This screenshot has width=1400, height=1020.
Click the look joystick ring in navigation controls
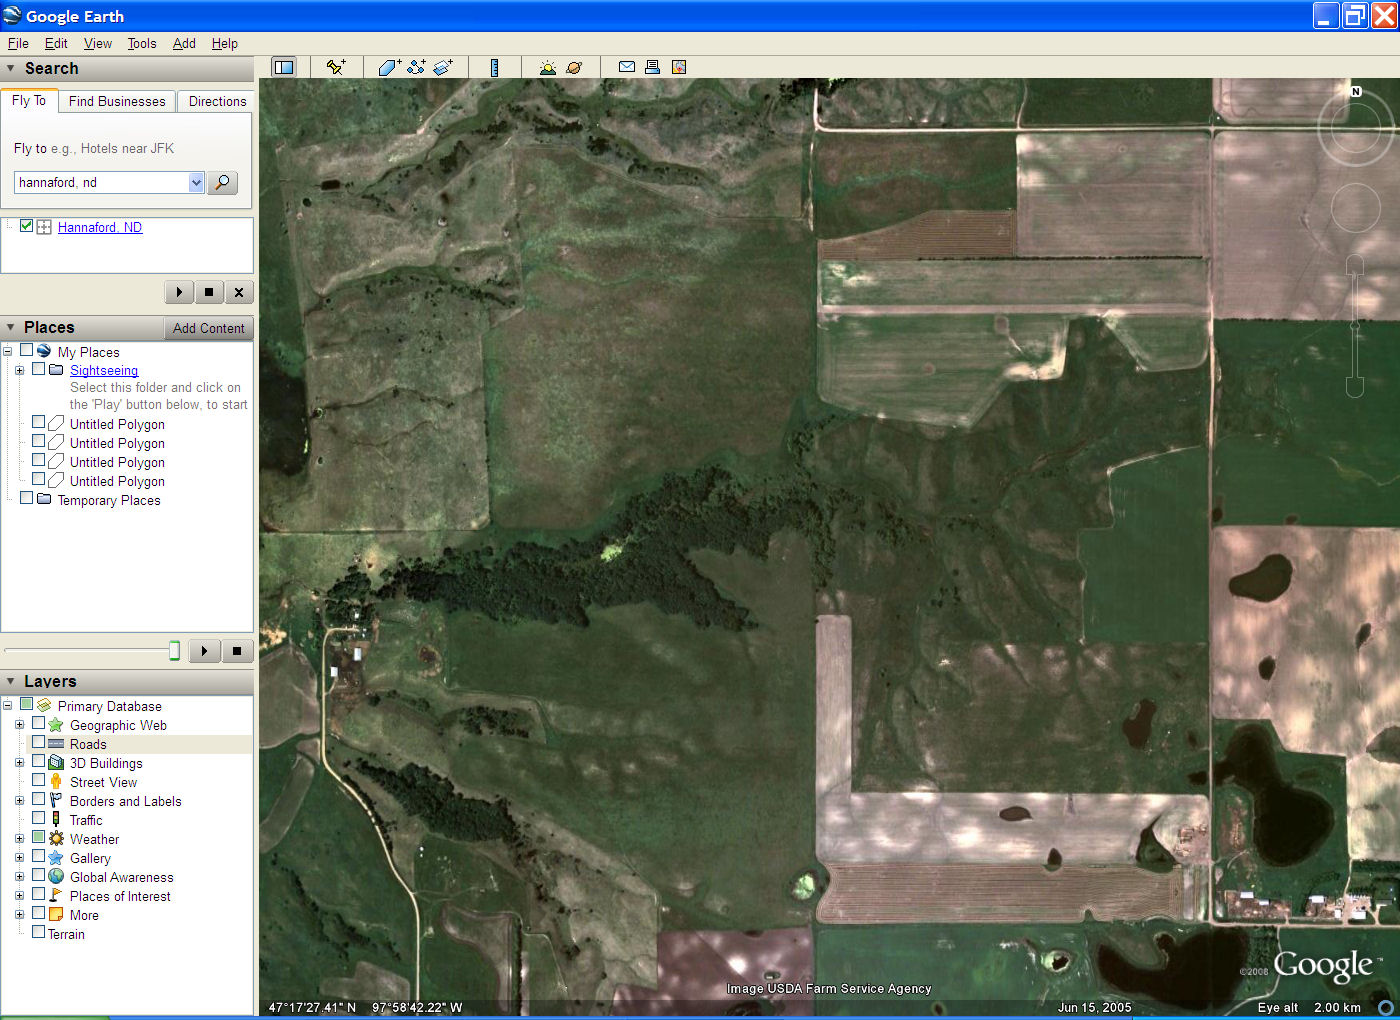[x=1355, y=127]
